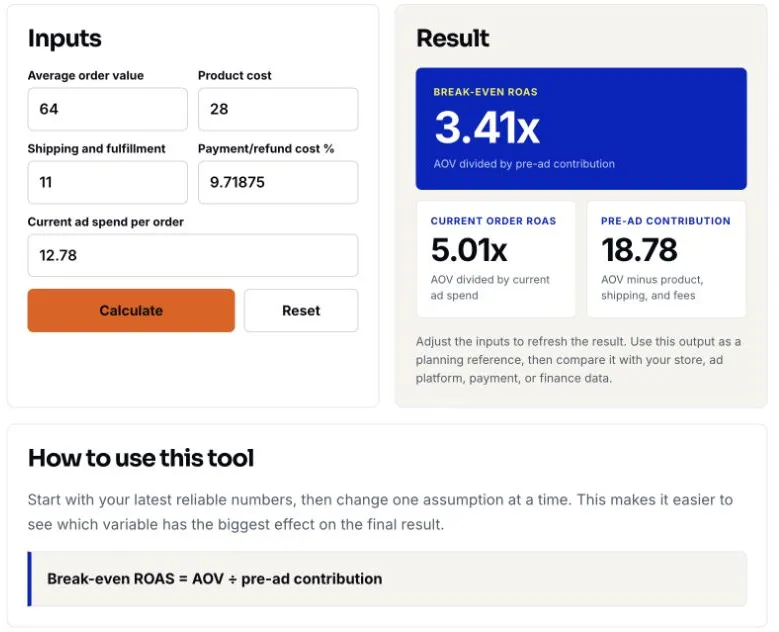Viewport: 779px width, 632px height.
Task: Click the Result heading
Action: (453, 38)
